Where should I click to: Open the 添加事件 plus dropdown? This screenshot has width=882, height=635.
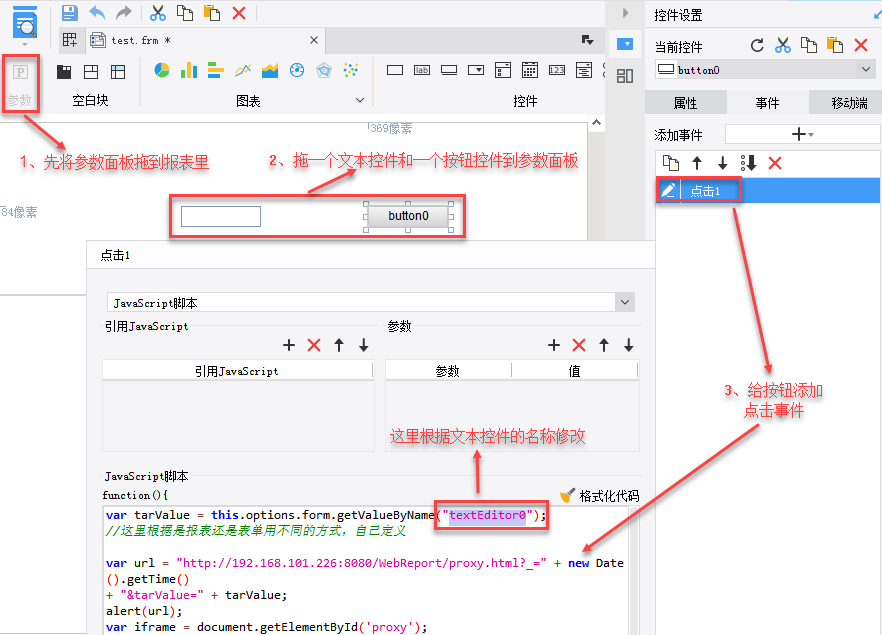click(802, 134)
